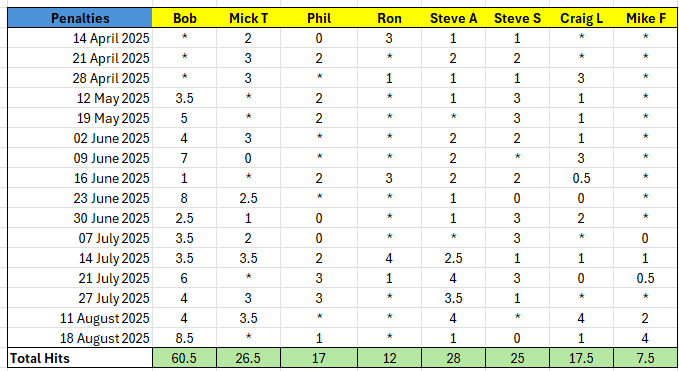Click Ron's total of 12
Image resolution: width=679 pixels, height=371 pixels.
pyautogui.click(x=389, y=358)
